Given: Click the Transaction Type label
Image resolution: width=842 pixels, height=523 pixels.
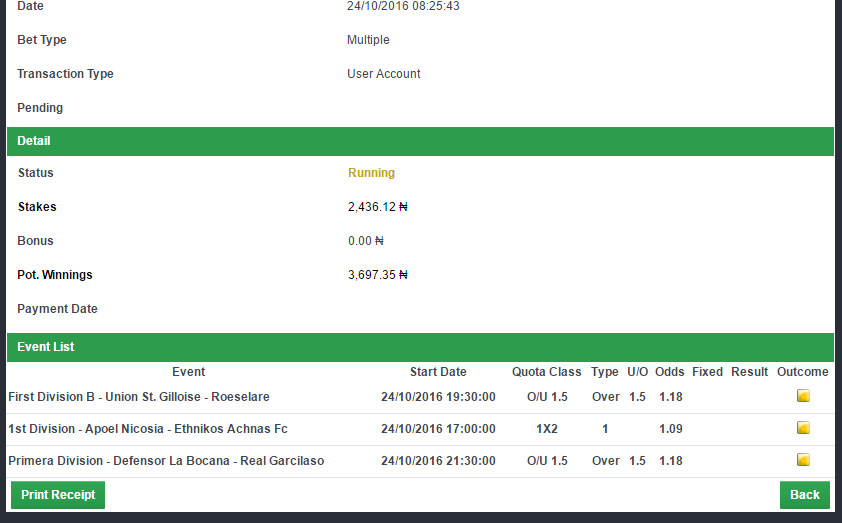Looking at the screenshot, I should pos(66,74).
